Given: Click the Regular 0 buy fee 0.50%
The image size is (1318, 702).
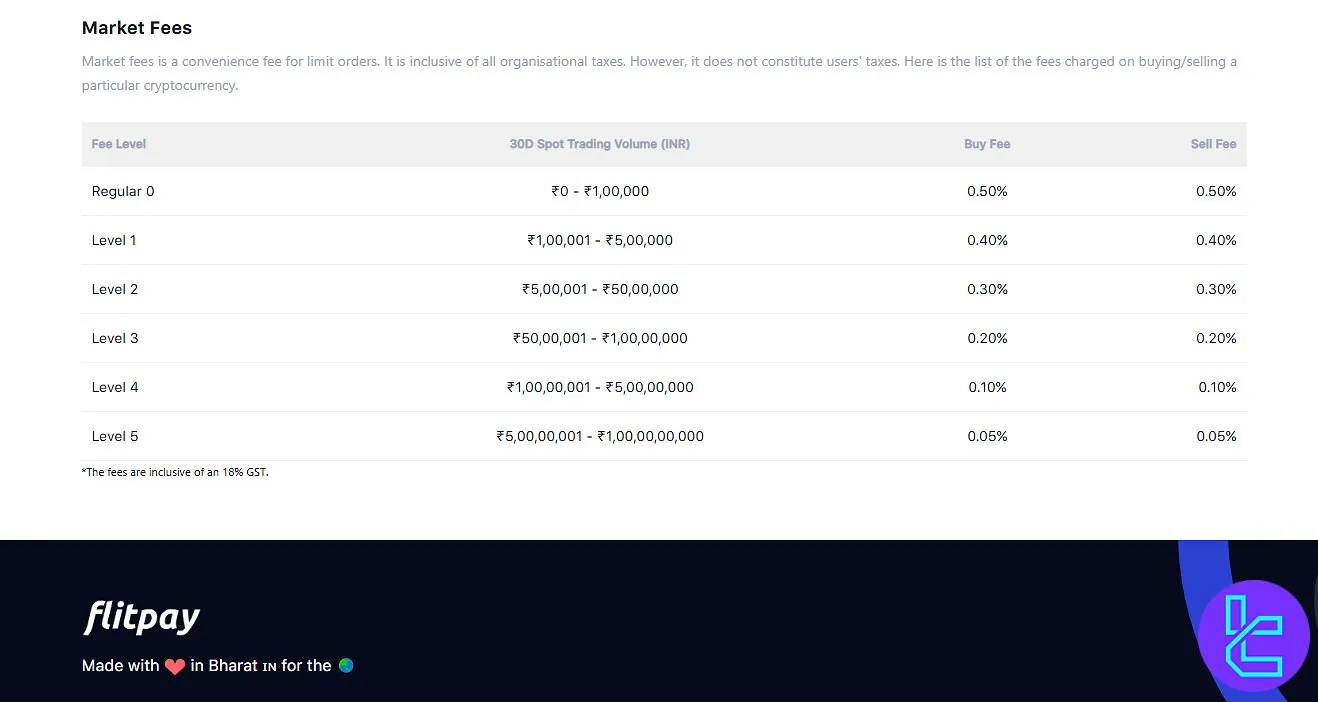Looking at the screenshot, I should coord(987,191).
